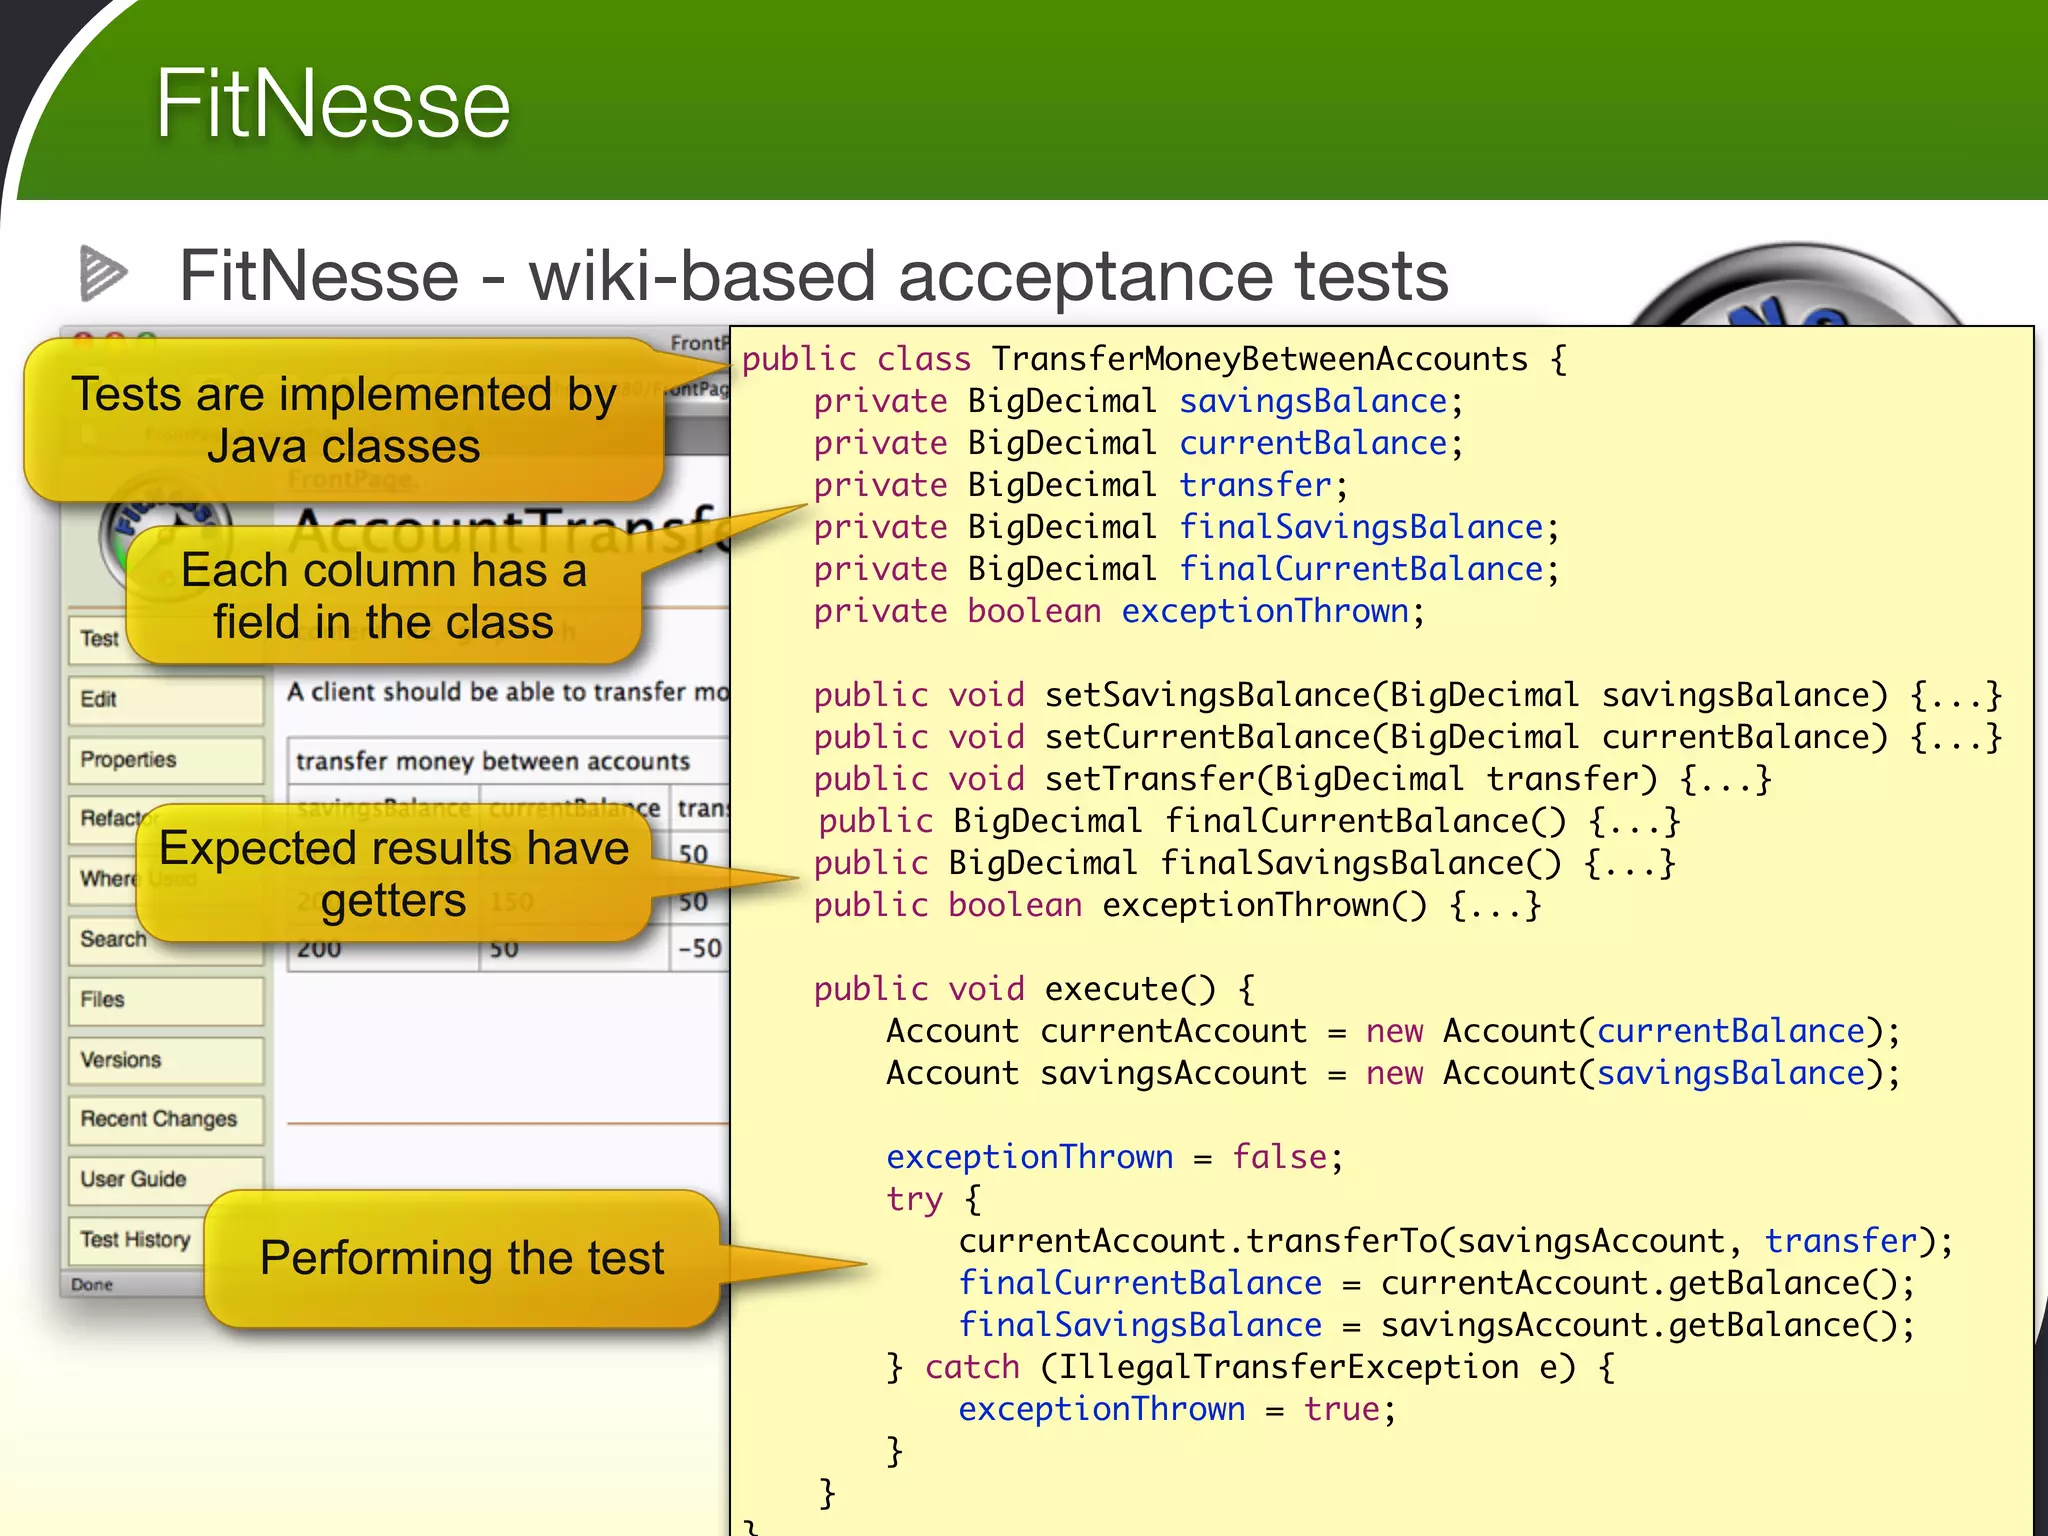Open the User Guide sidebar button
This screenshot has height=1536, width=2048.
(x=166, y=1180)
